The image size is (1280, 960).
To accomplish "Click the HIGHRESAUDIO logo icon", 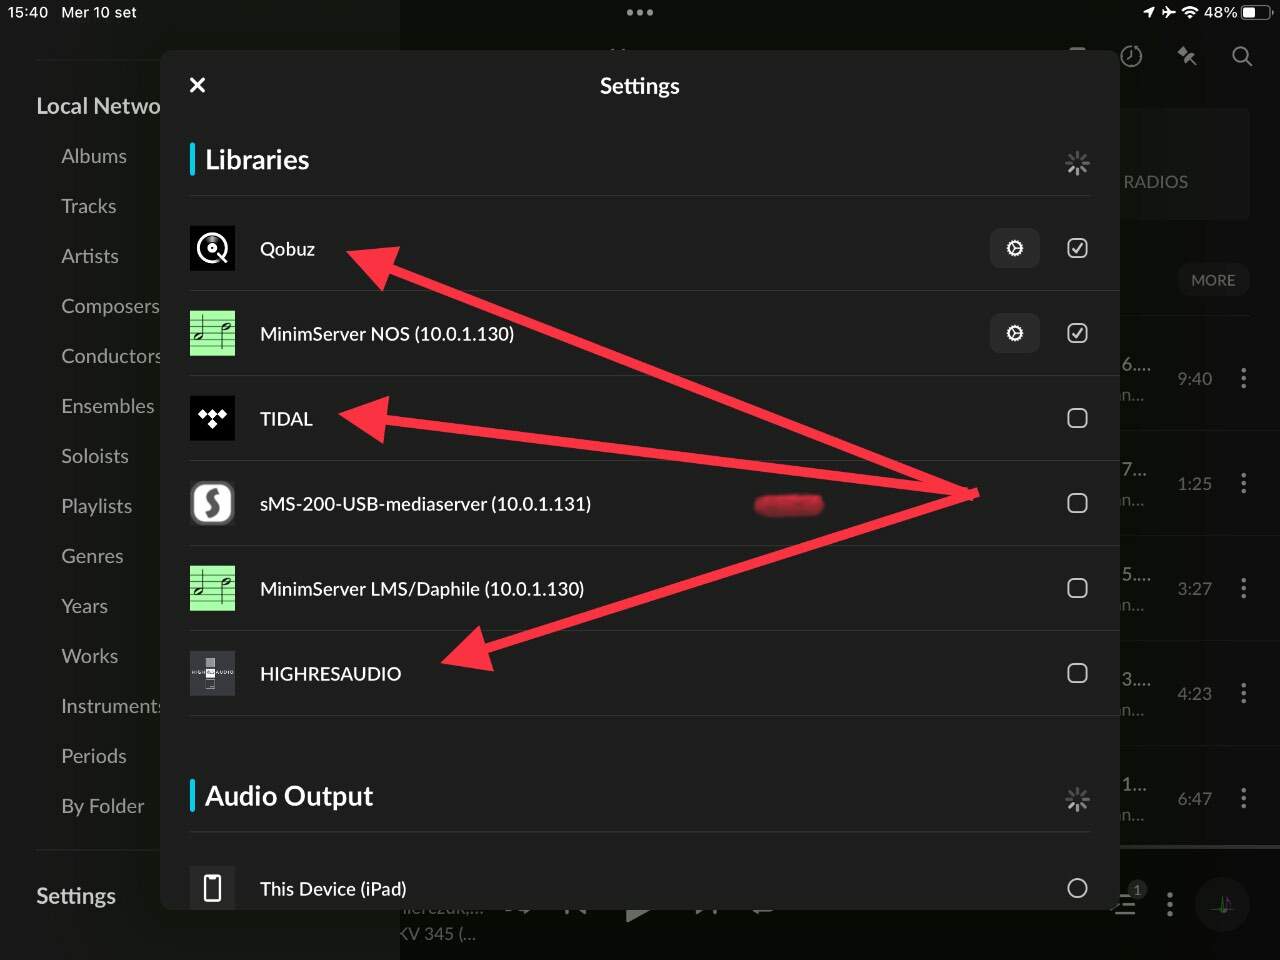I will pyautogui.click(x=212, y=673).
